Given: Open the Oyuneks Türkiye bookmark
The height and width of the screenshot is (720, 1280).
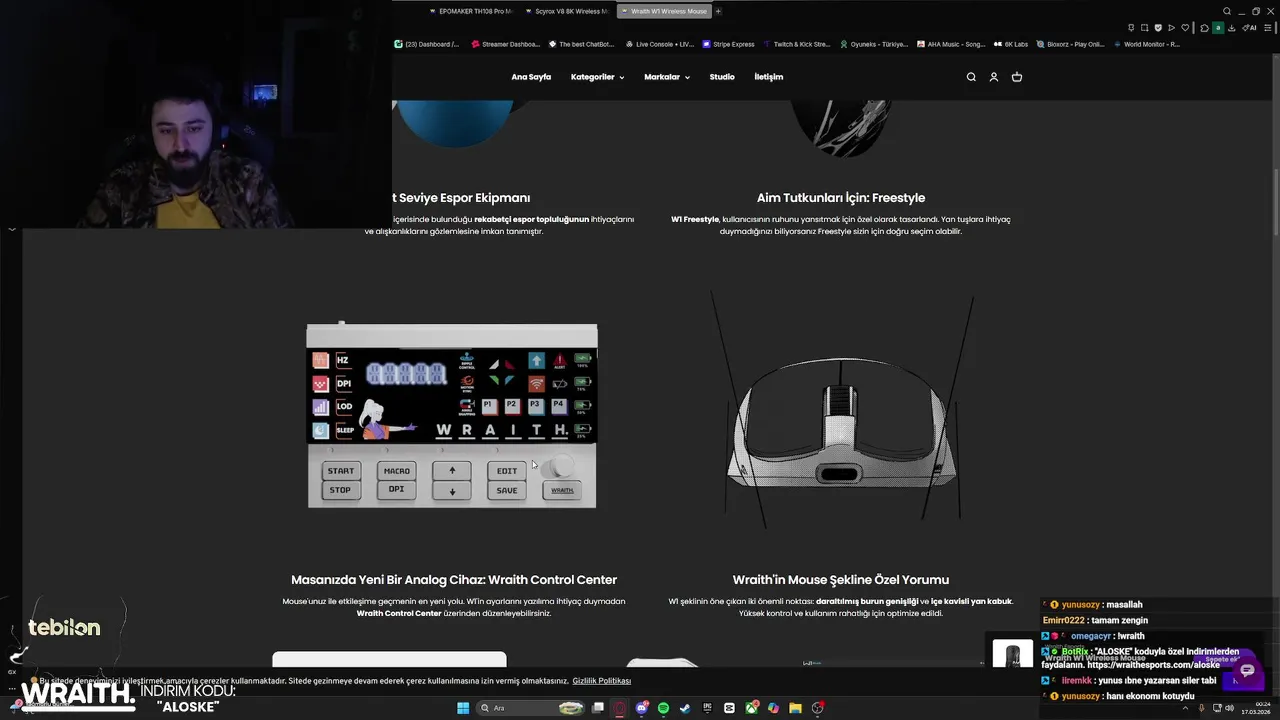Looking at the screenshot, I should tap(875, 44).
